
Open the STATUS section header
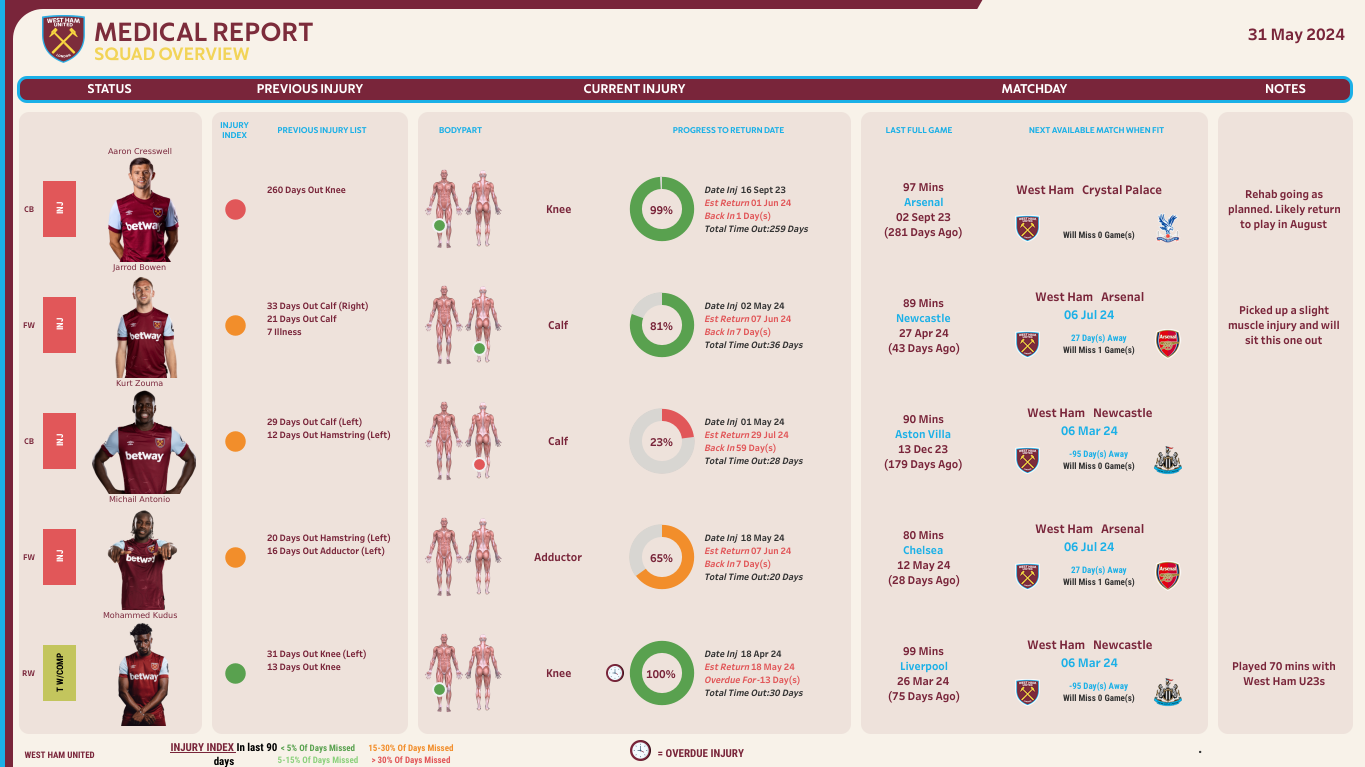tap(109, 89)
